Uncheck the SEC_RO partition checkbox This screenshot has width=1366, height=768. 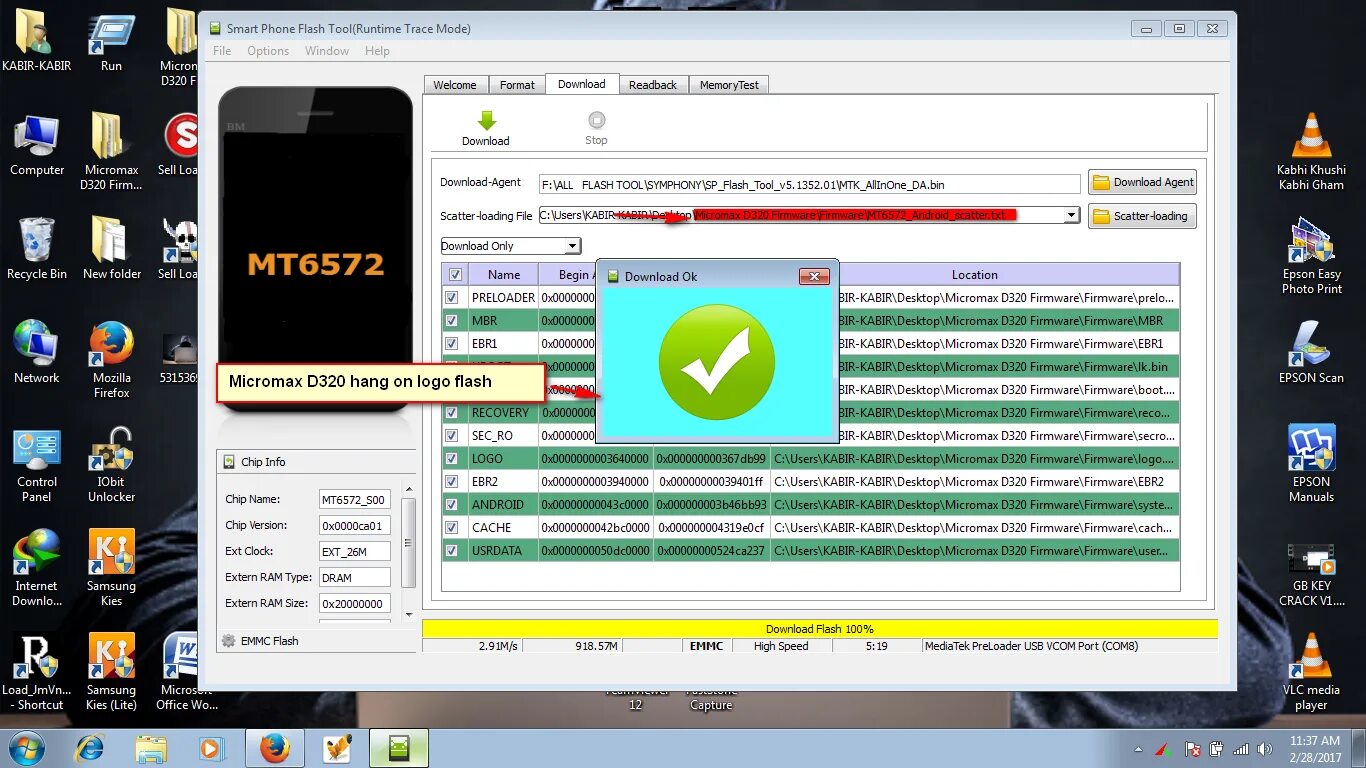click(452, 435)
